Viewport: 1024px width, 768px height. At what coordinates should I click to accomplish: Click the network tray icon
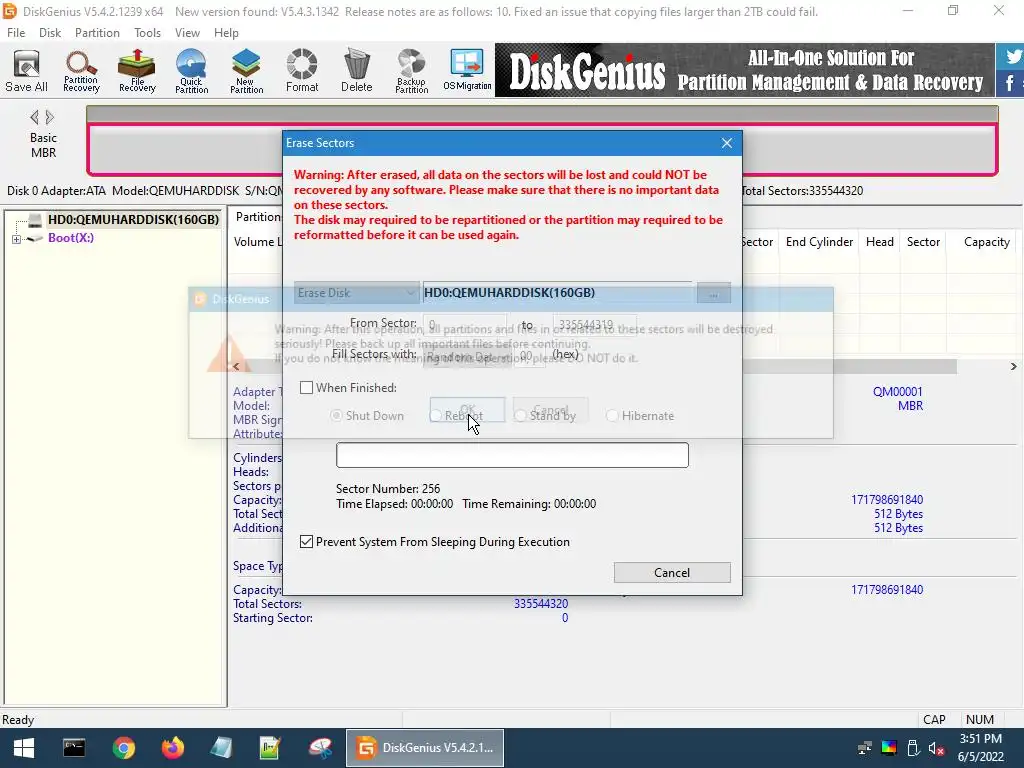click(x=865, y=748)
